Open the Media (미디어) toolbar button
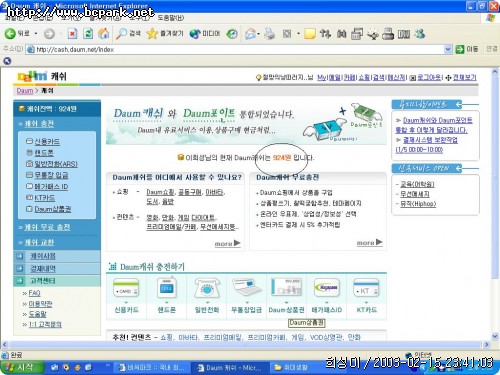This screenshot has width=500, height=375. tap(205, 33)
